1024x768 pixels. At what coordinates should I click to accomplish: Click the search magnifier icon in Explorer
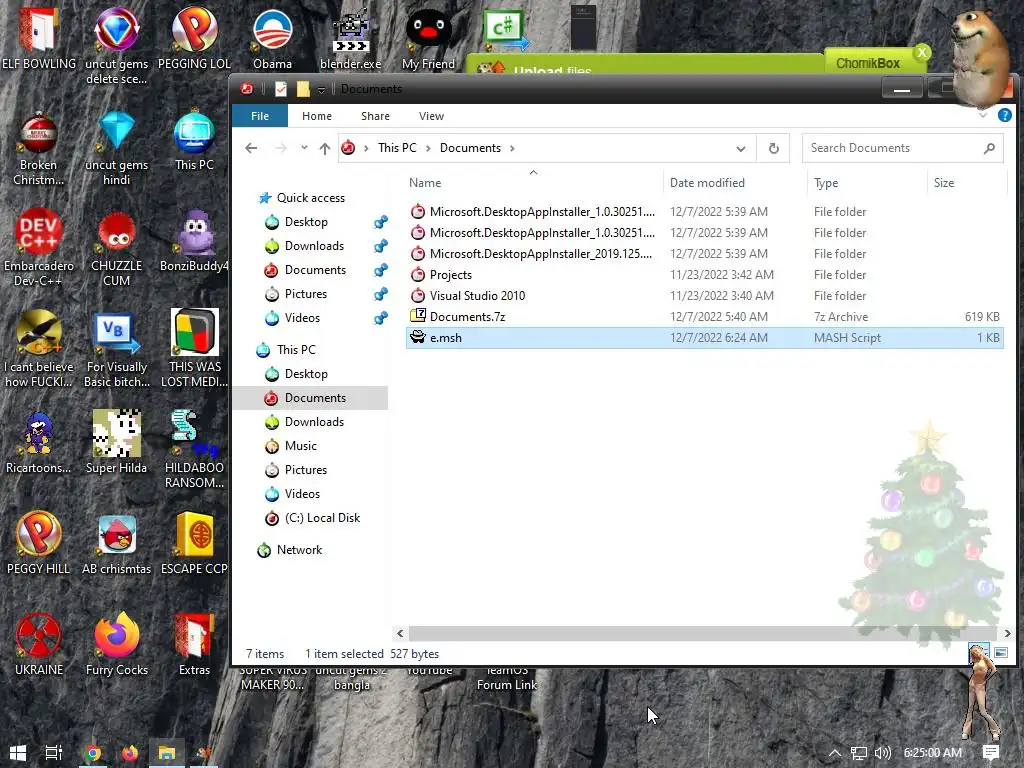coord(989,148)
